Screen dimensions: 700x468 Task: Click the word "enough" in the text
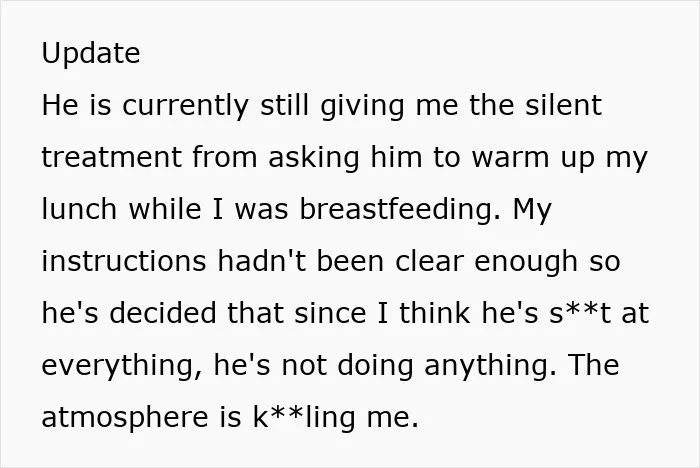[526, 263]
